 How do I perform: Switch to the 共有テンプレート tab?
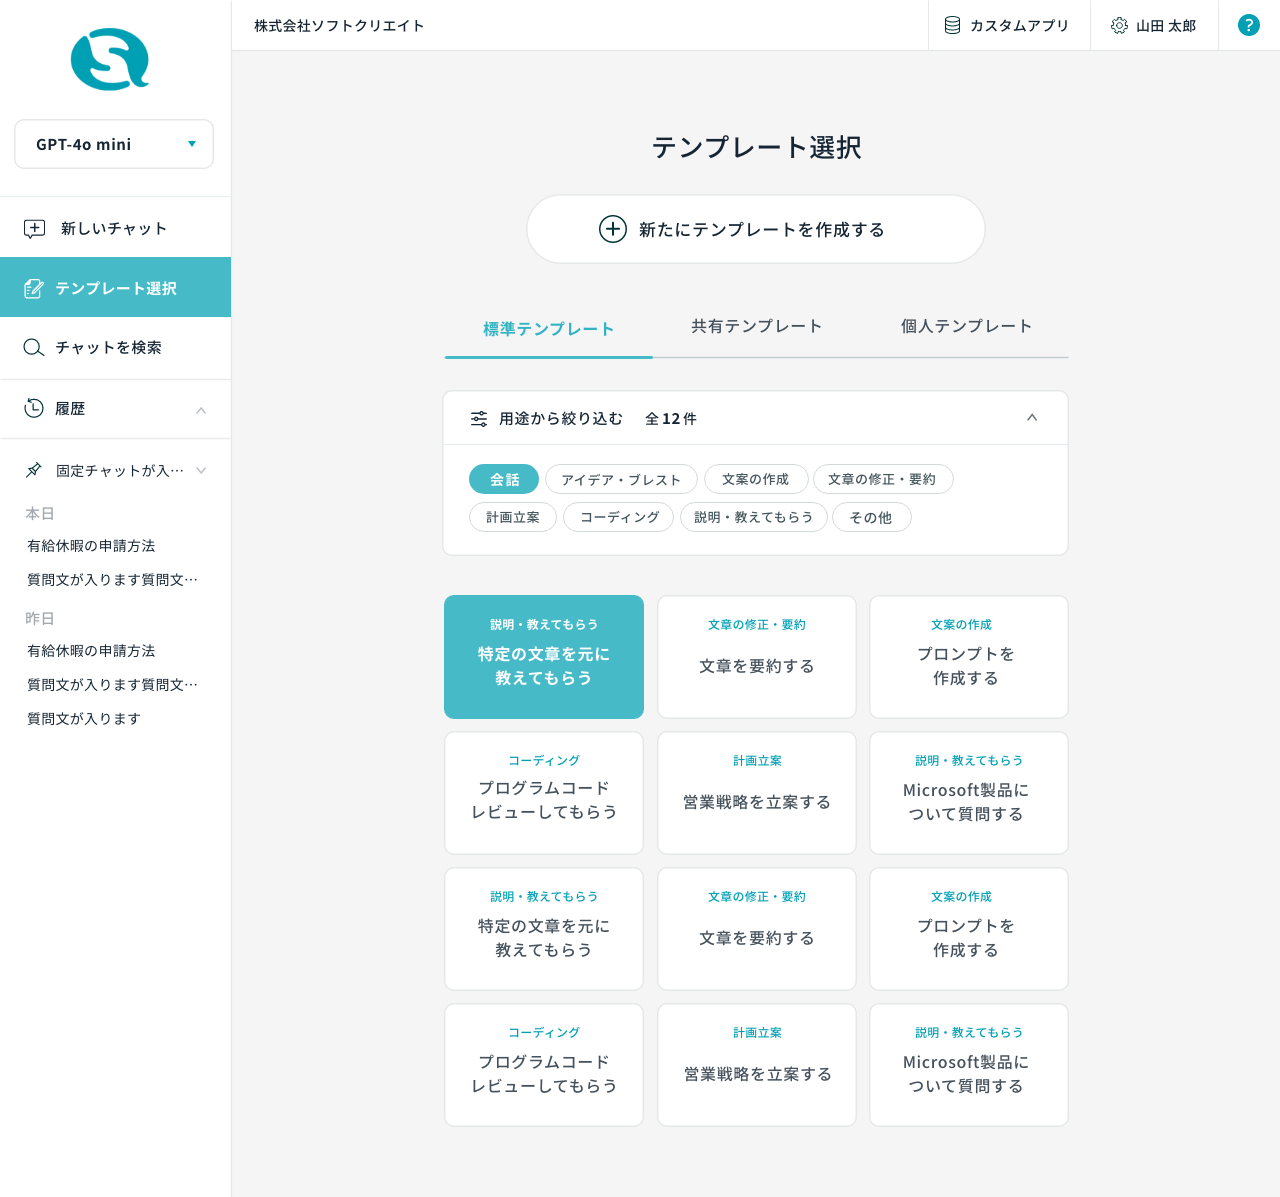pyautogui.click(x=757, y=326)
